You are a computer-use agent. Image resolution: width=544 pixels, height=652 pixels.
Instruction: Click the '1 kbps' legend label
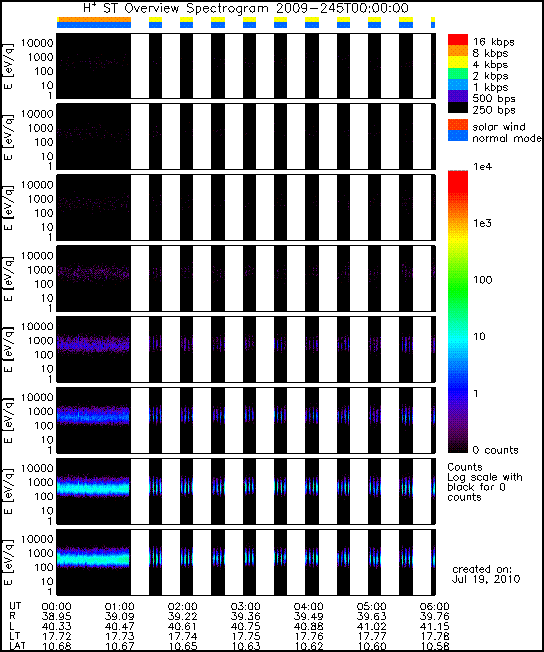click(x=490, y=87)
